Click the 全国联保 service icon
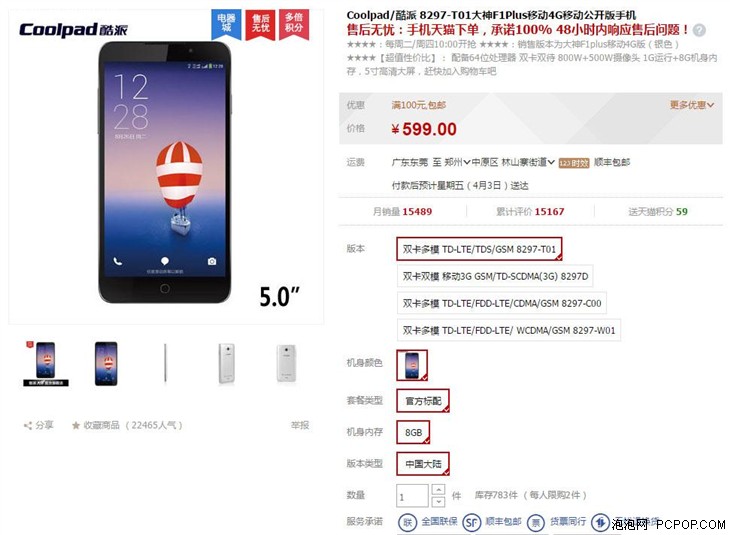This screenshot has height=535, width=730. coord(407,522)
